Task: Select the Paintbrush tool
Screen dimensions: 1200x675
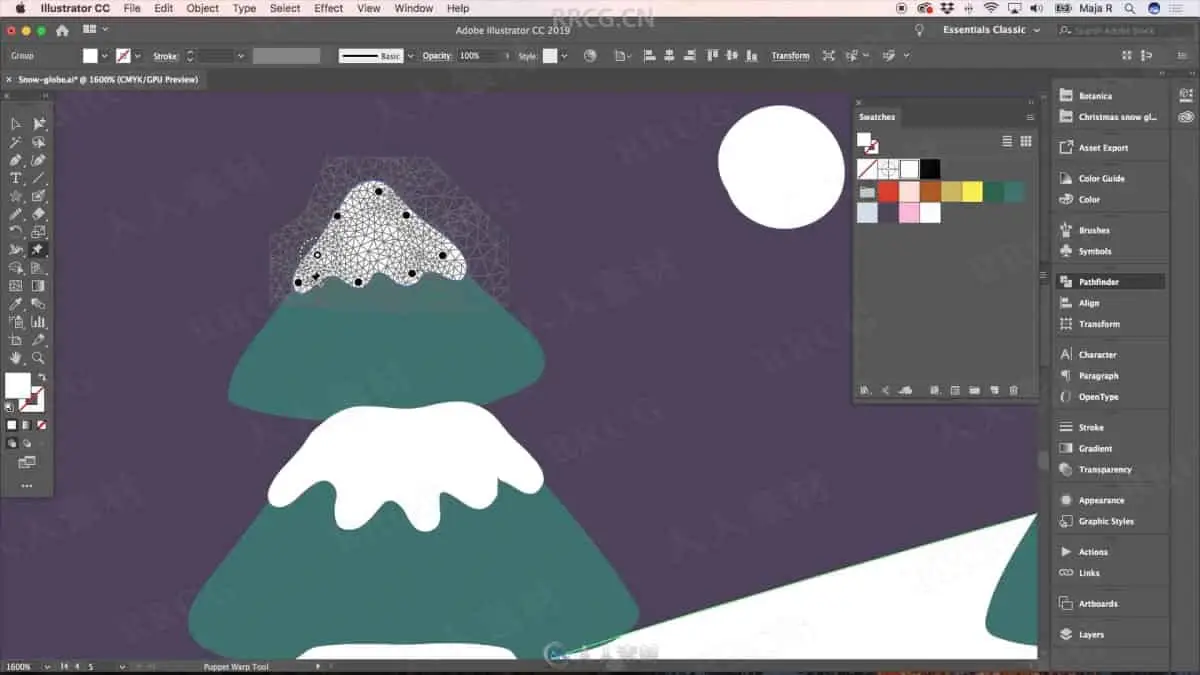Action: click(x=38, y=196)
